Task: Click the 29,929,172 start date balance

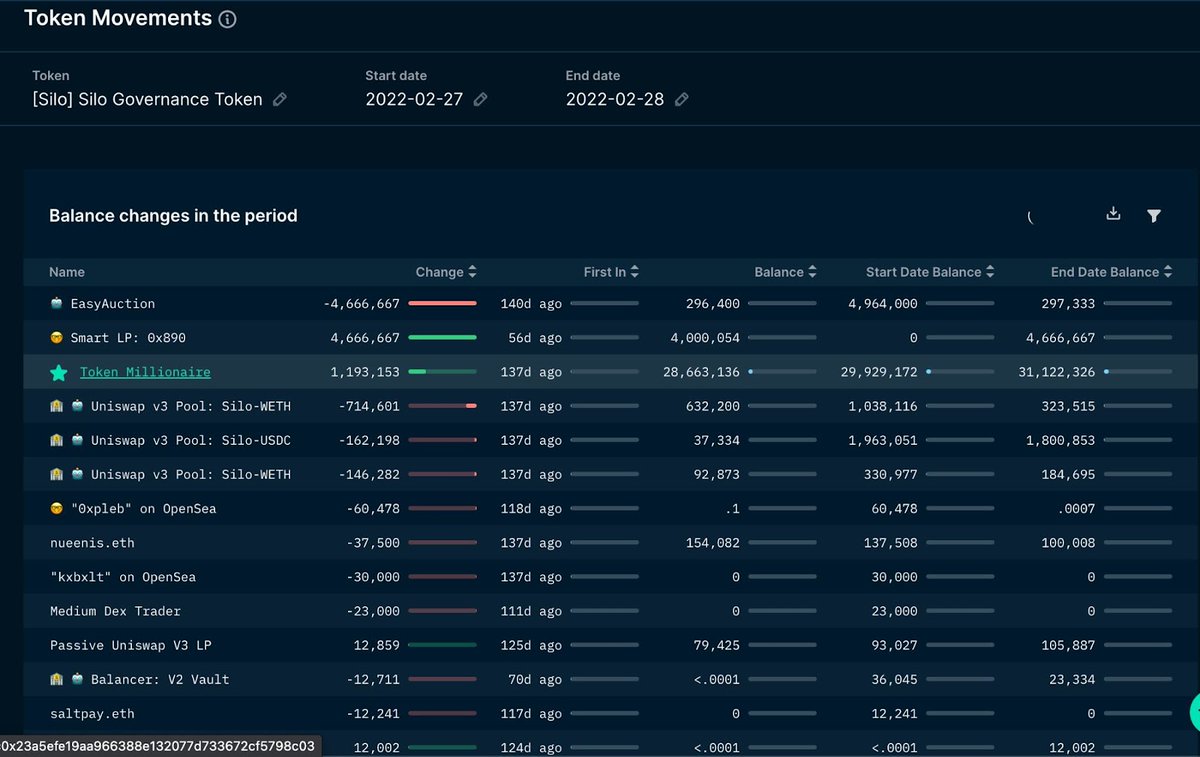Action: point(879,372)
